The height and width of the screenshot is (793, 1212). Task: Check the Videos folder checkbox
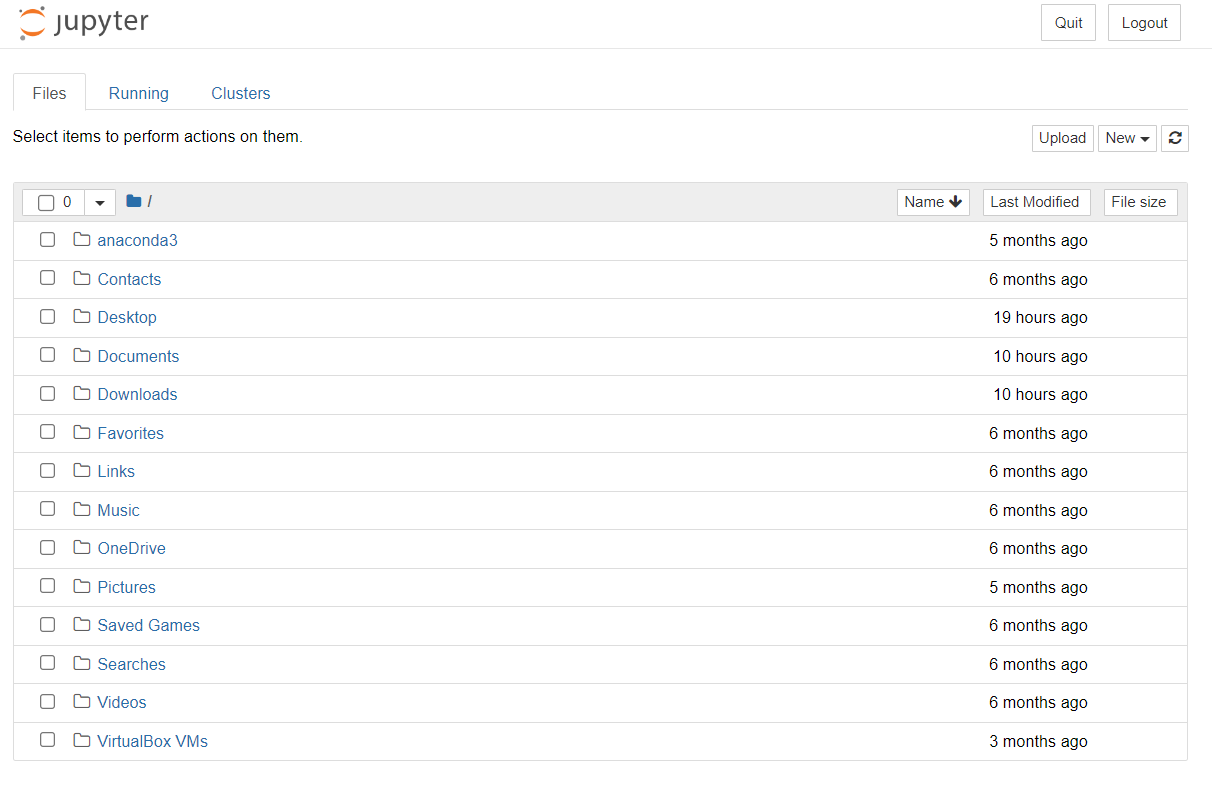[x=47, y=701]
